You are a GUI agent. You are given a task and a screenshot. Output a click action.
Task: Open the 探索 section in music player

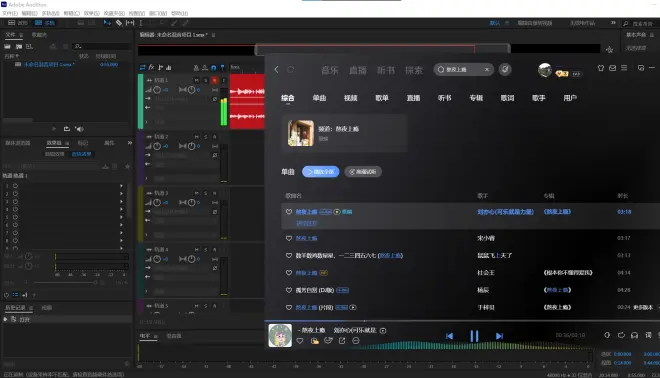pos(413,70)
